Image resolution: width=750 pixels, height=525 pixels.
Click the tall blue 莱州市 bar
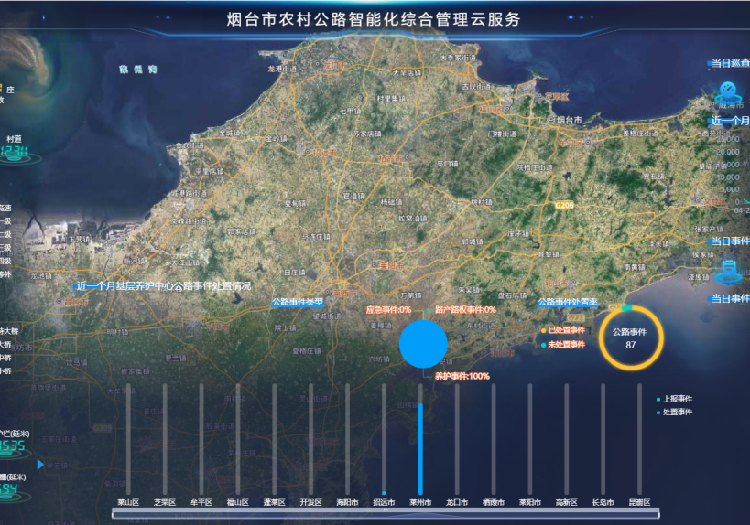pyautogui.click(x=420, y=442)
